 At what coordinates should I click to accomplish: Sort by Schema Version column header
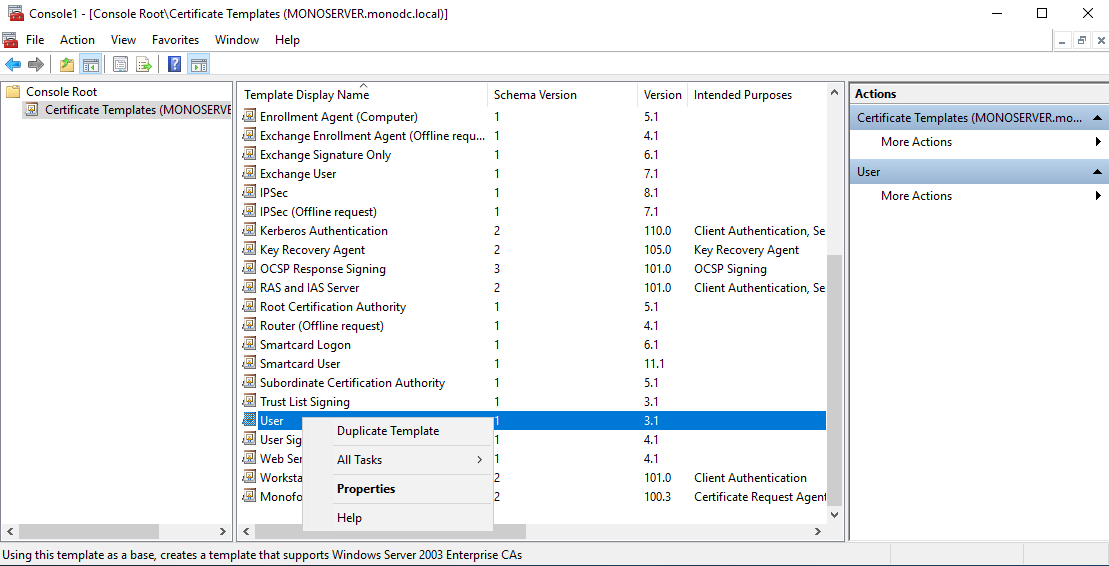tap(535, 95)
